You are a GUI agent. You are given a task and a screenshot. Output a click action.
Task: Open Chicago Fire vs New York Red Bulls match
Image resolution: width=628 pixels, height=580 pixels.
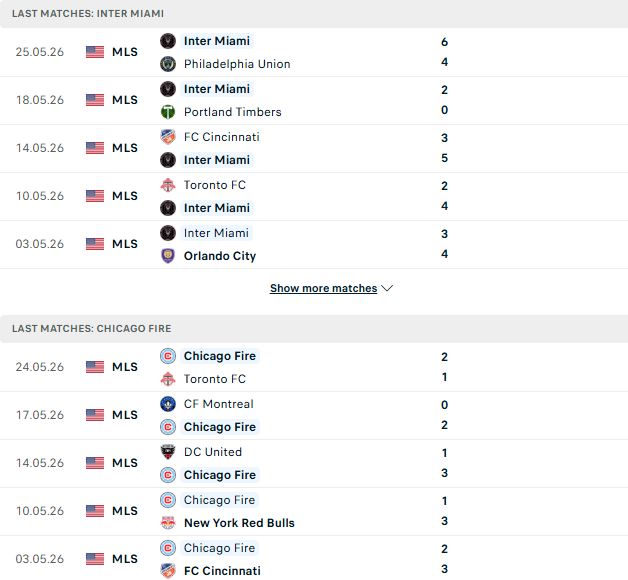pos(314,512)
